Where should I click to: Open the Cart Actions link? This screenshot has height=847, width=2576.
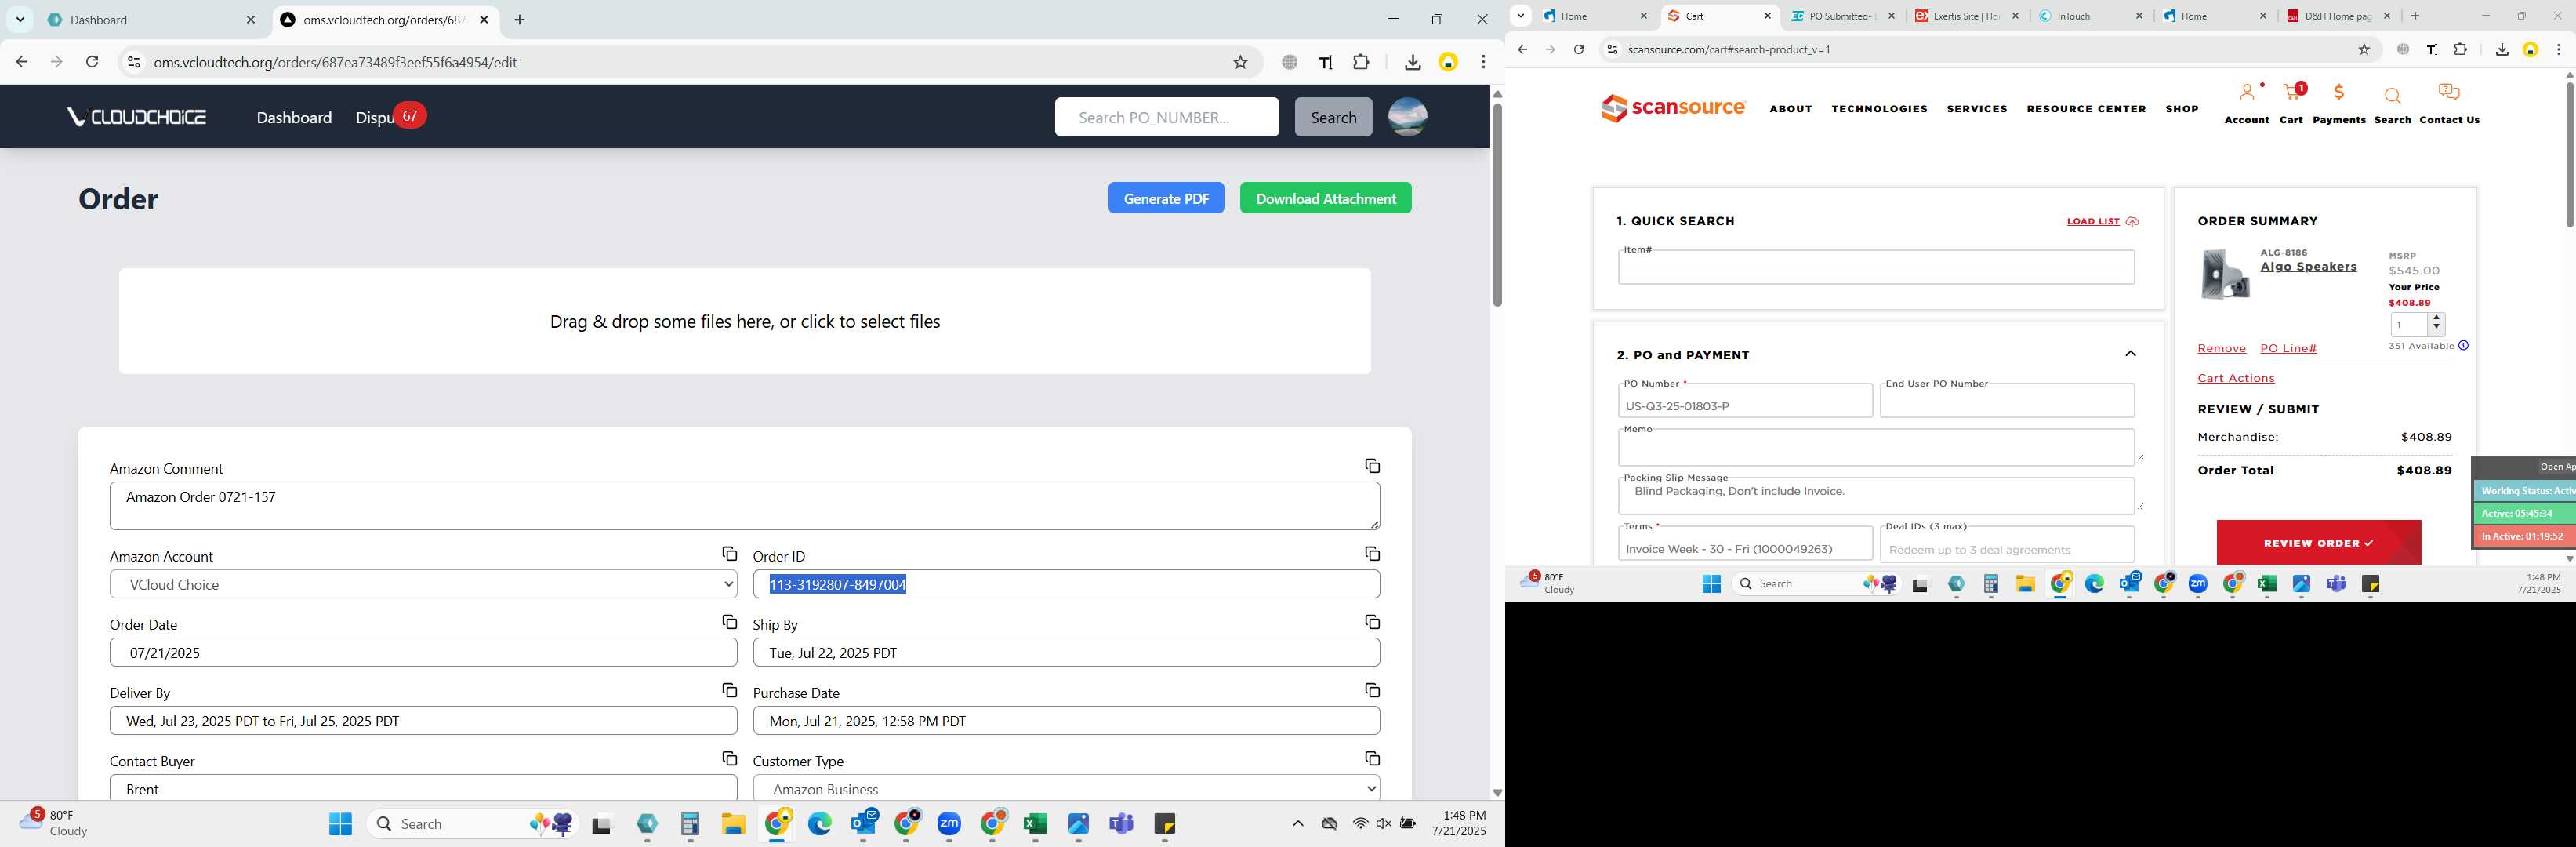click(2235, 378)
